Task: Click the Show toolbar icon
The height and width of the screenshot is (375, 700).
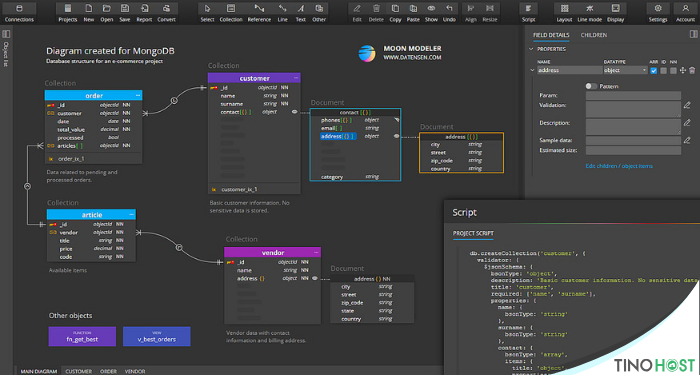Action: point(431,8)
